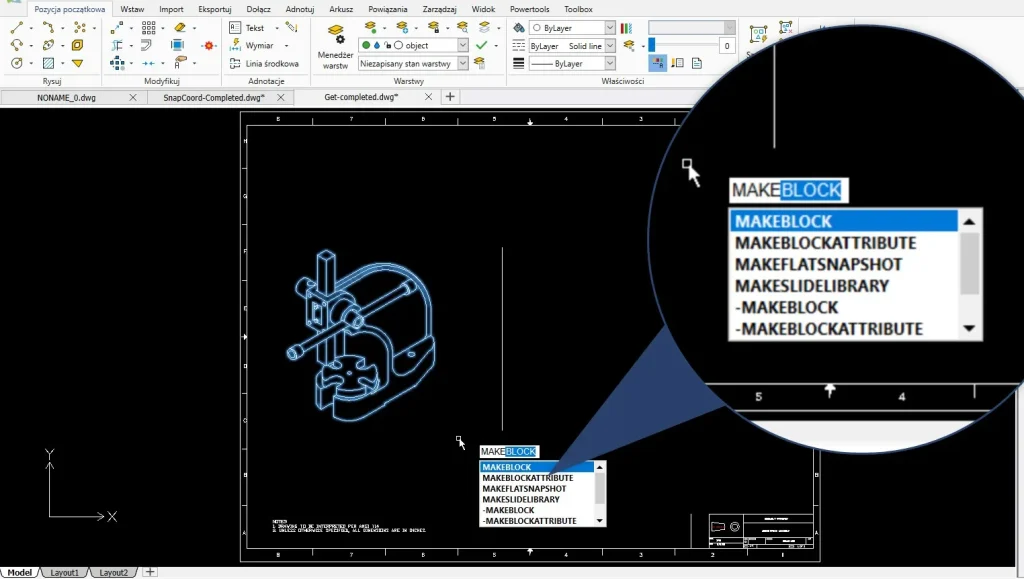The width and height of the screenshot is (1024, 579).
Task: Click the select-group icon right of Właściwości
Action: [x=758, y=34]
